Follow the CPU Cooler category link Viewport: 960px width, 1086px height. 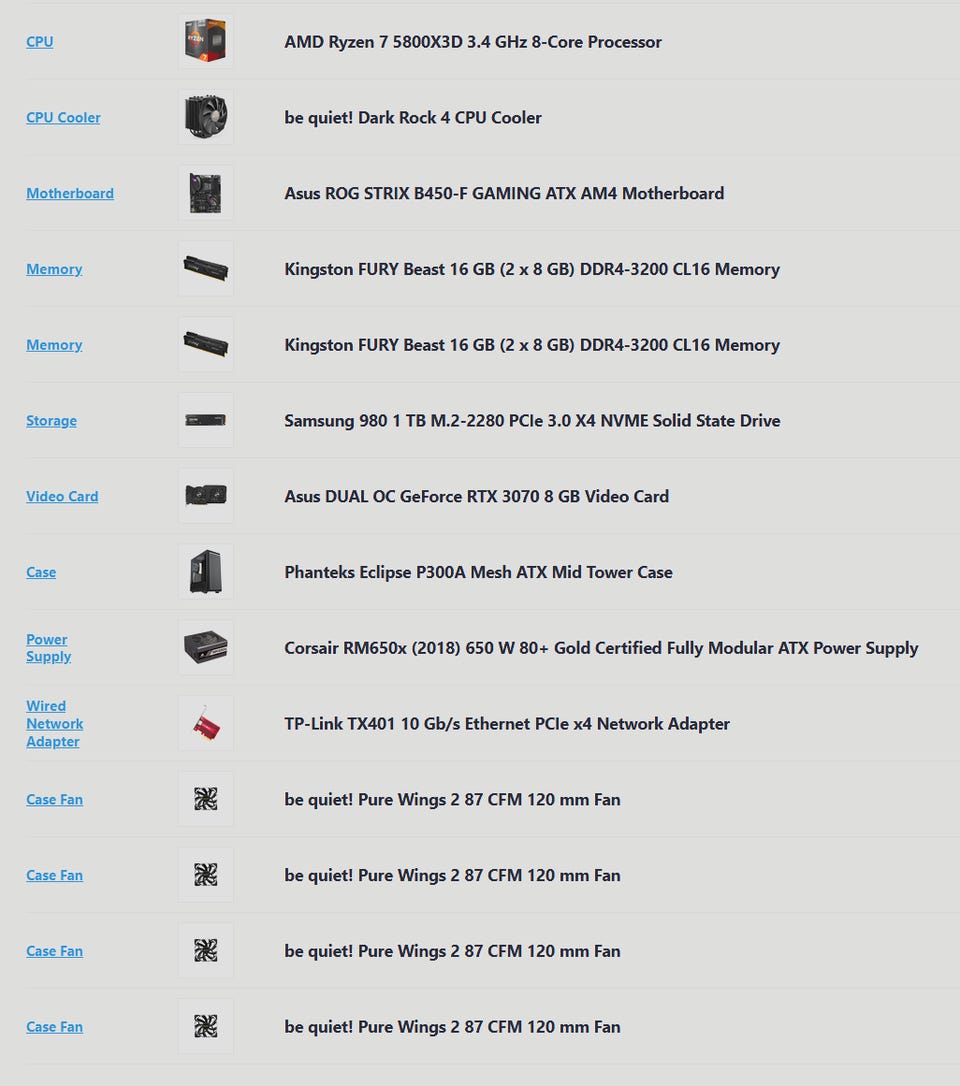63,118
